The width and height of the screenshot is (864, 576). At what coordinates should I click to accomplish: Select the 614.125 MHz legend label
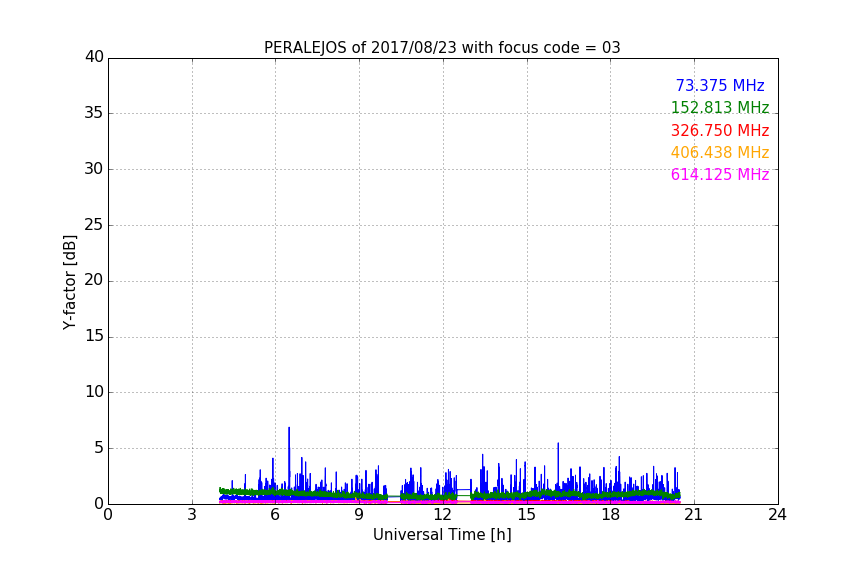pos(720,175)
